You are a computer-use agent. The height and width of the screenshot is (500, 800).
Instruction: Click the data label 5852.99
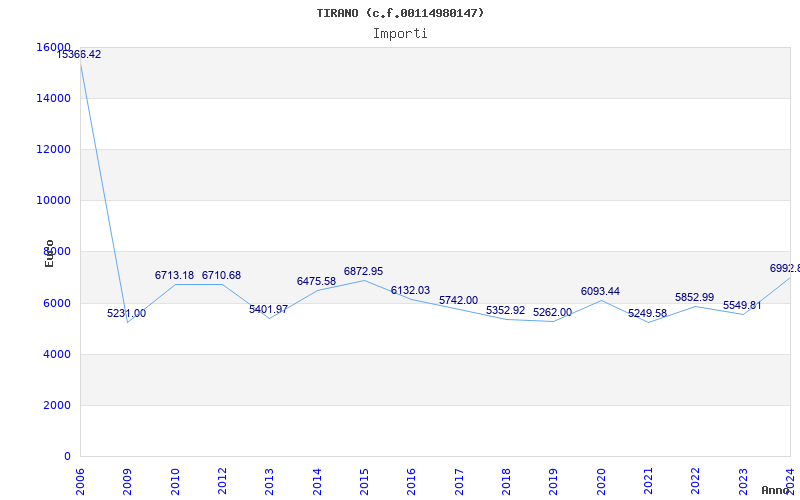[694, 297]
